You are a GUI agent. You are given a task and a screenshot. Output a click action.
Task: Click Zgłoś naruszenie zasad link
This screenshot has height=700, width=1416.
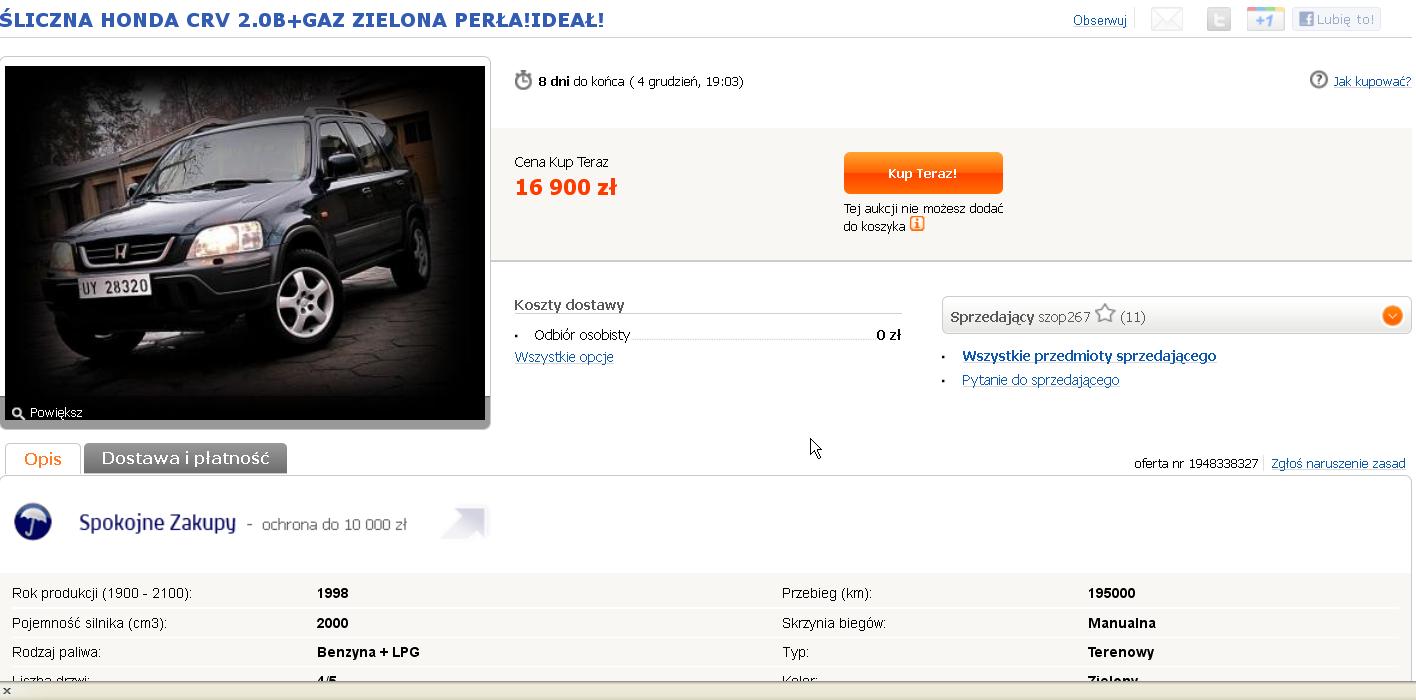[1338, 464]
